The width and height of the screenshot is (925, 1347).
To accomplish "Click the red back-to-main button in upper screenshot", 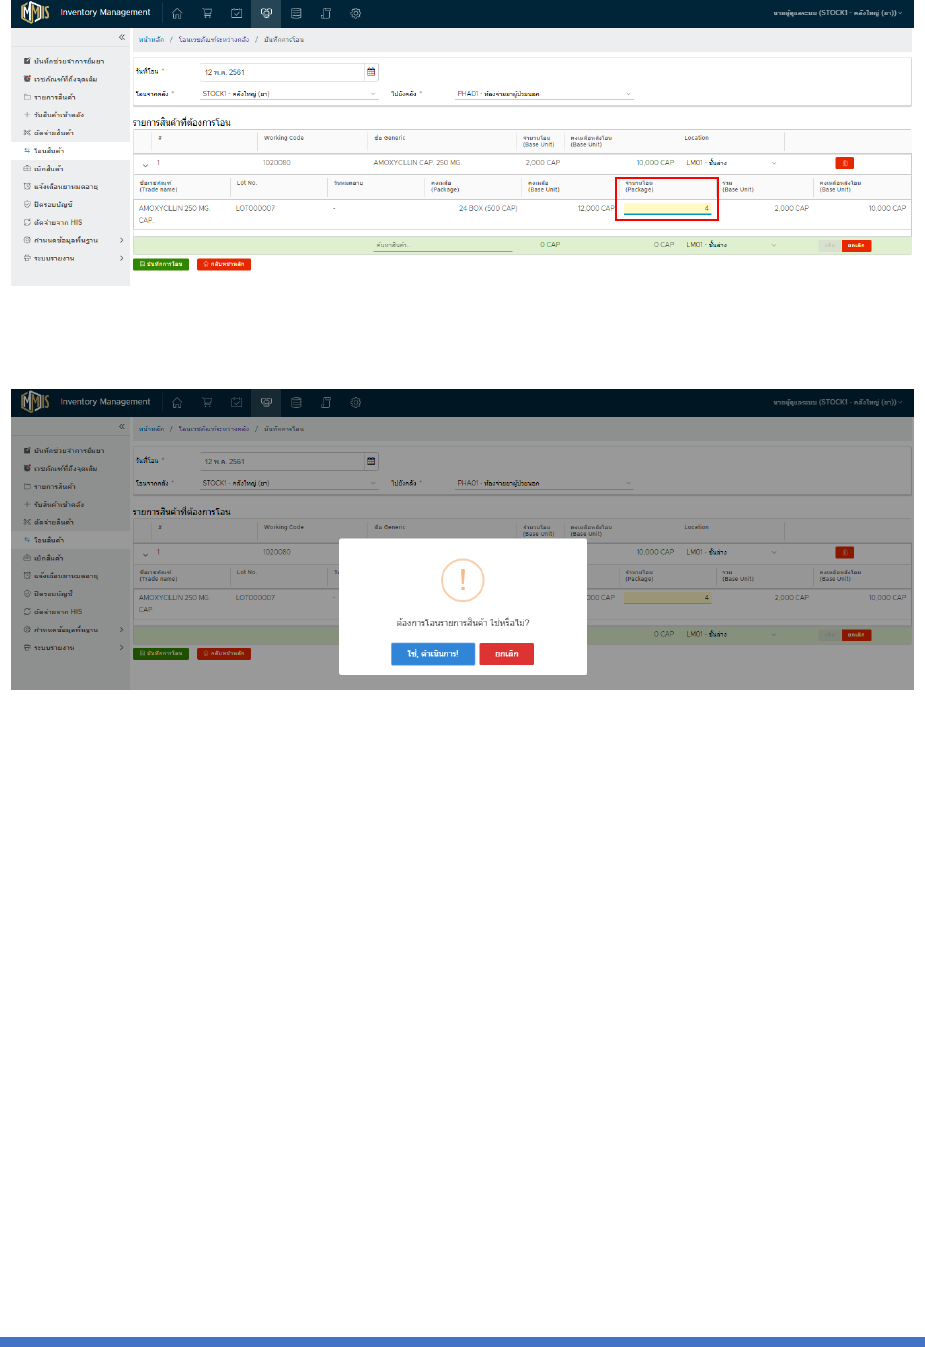I will tap(224, 264).
